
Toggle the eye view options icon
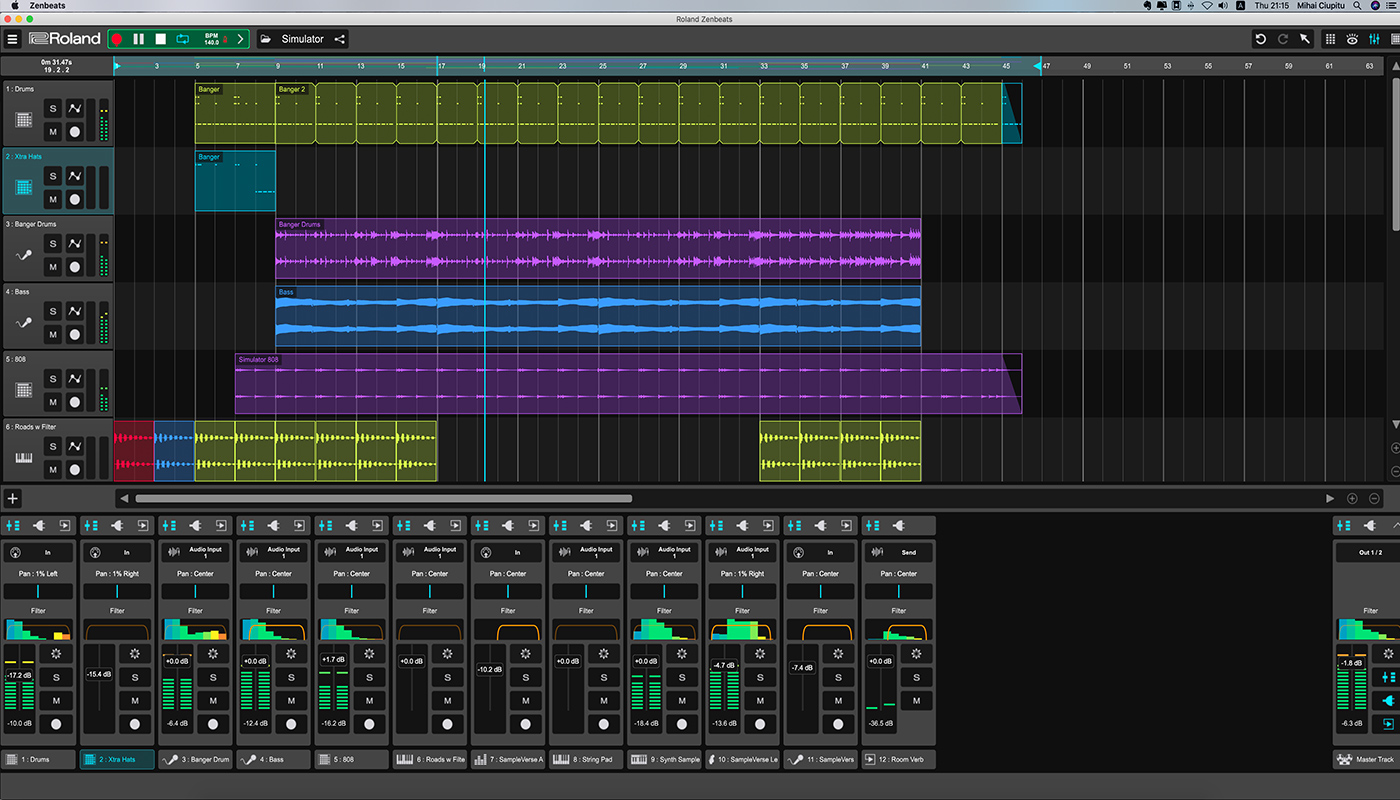click(x=1352, y=39)
